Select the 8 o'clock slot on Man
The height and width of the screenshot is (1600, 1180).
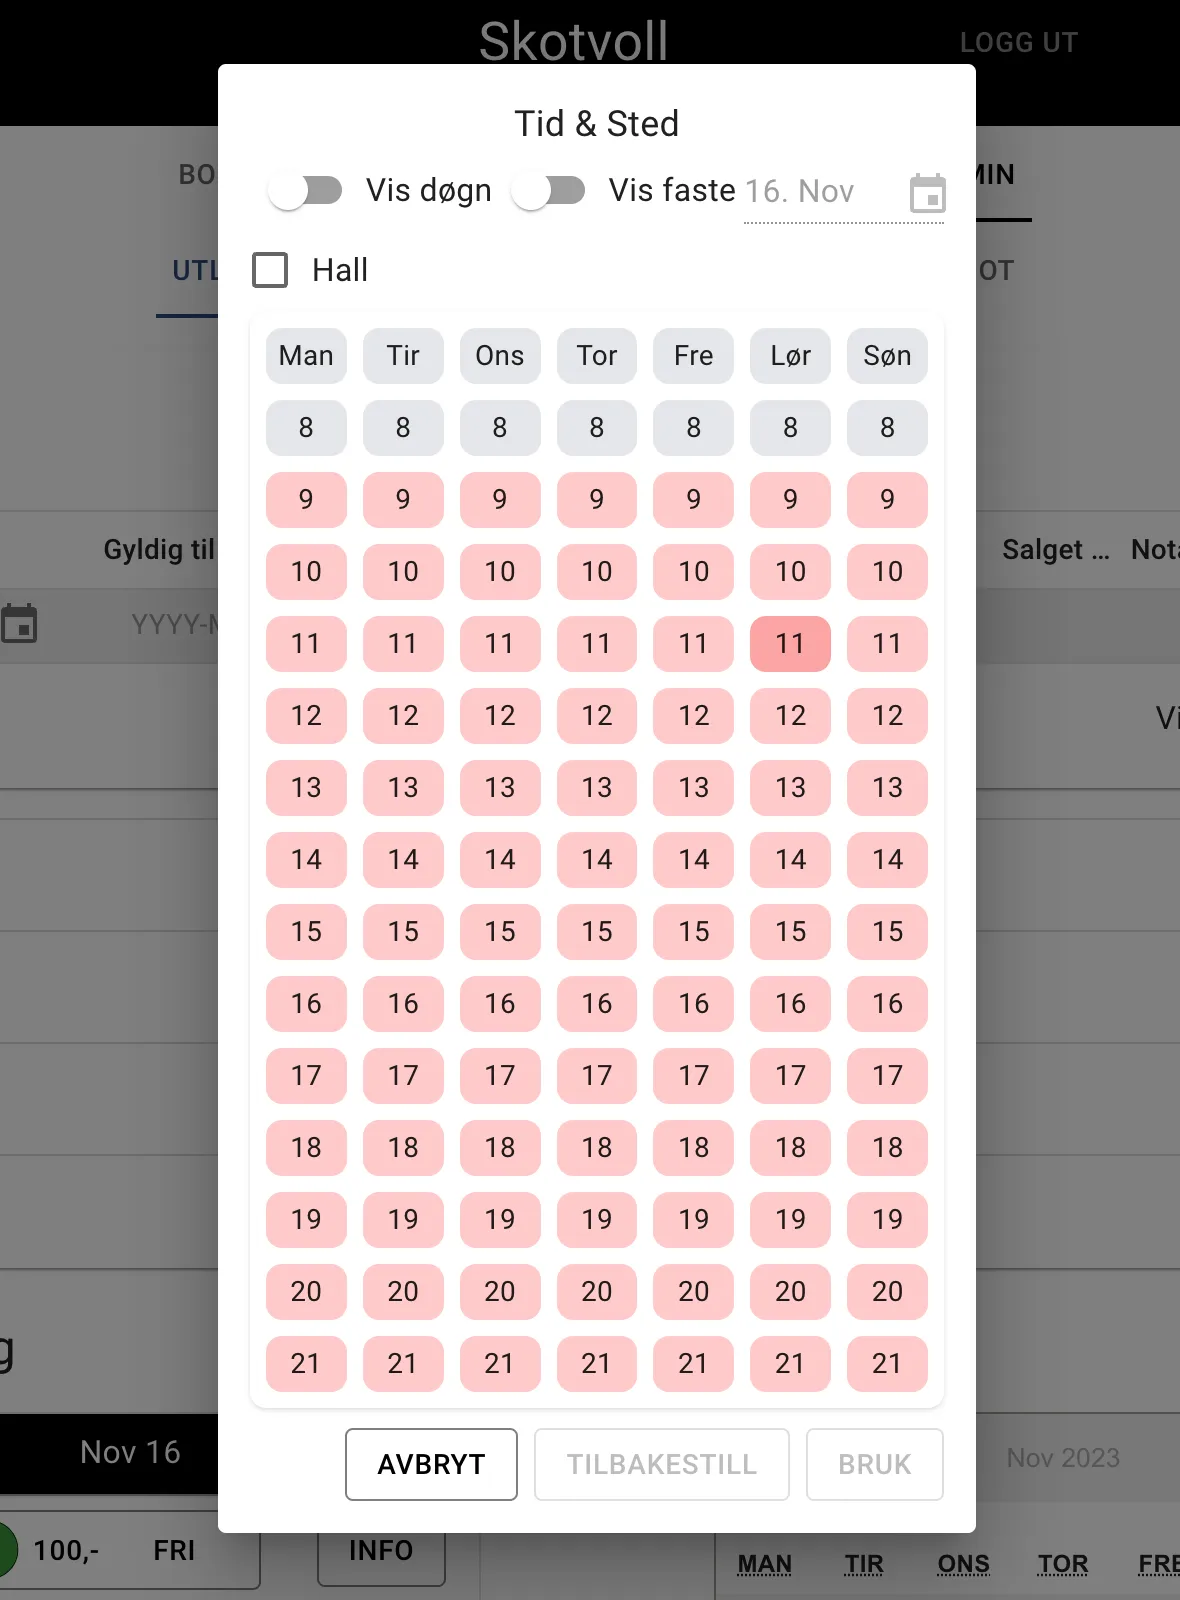306,428
